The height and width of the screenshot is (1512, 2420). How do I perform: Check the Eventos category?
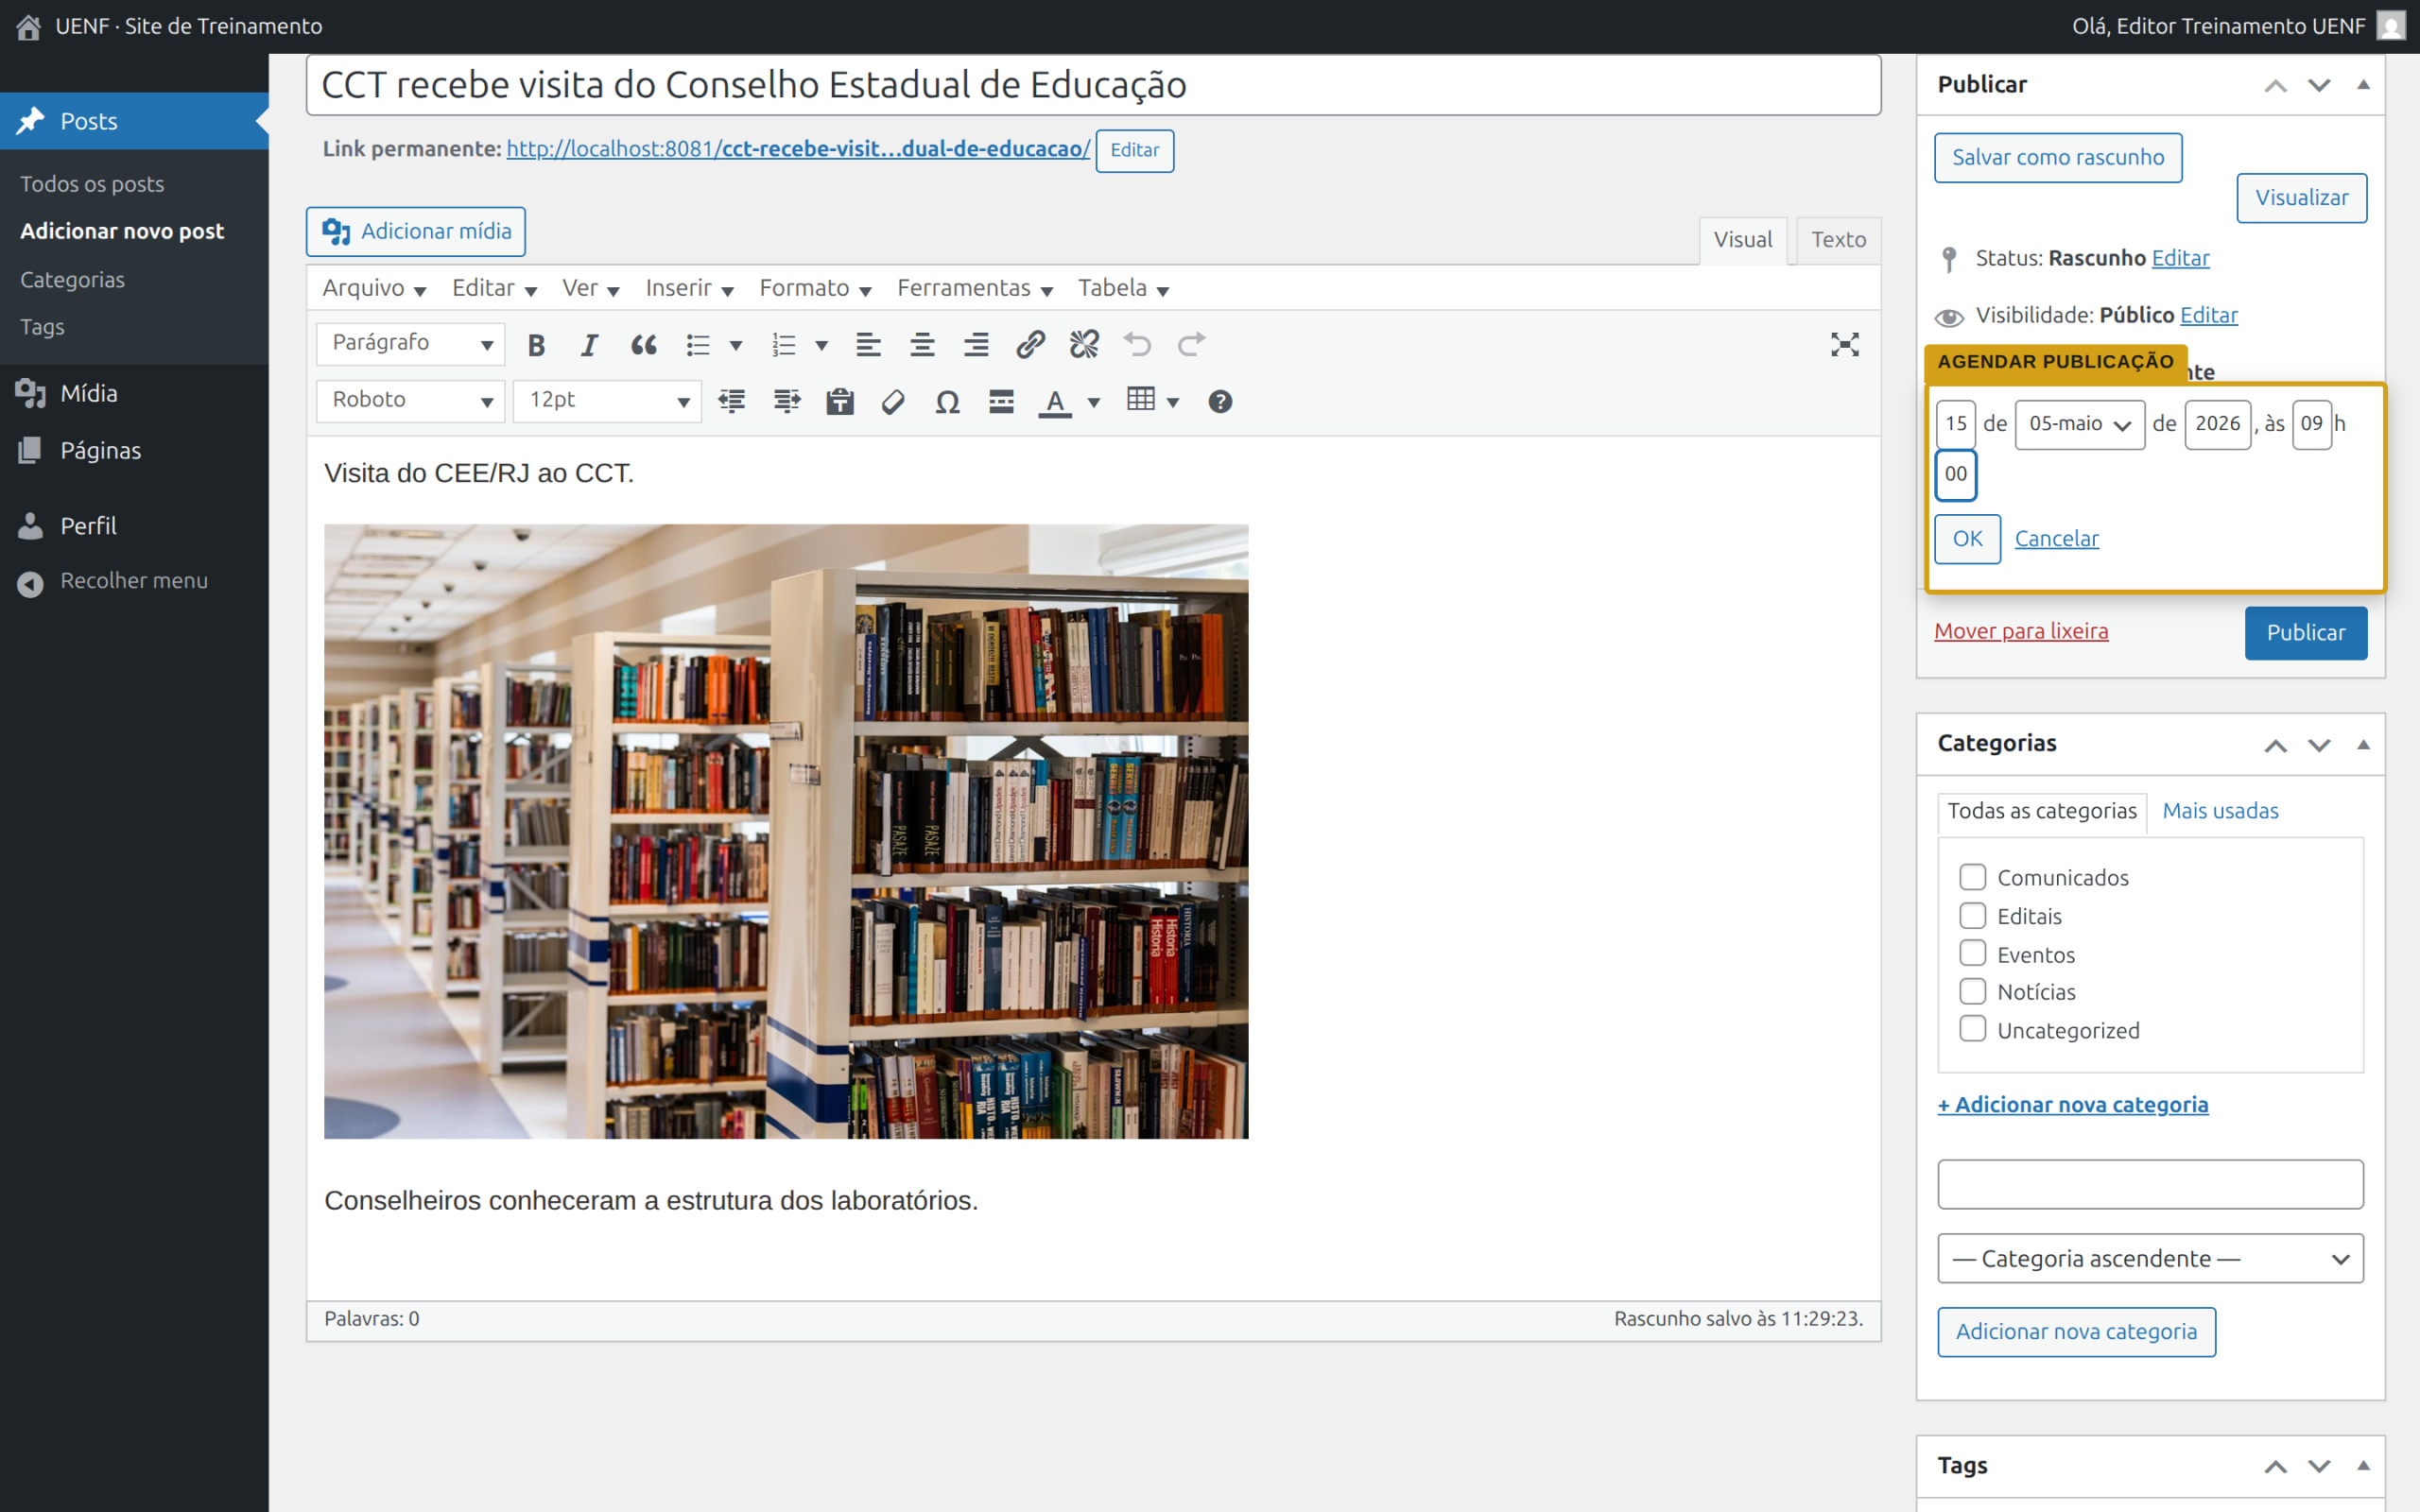pos(1972,953)
